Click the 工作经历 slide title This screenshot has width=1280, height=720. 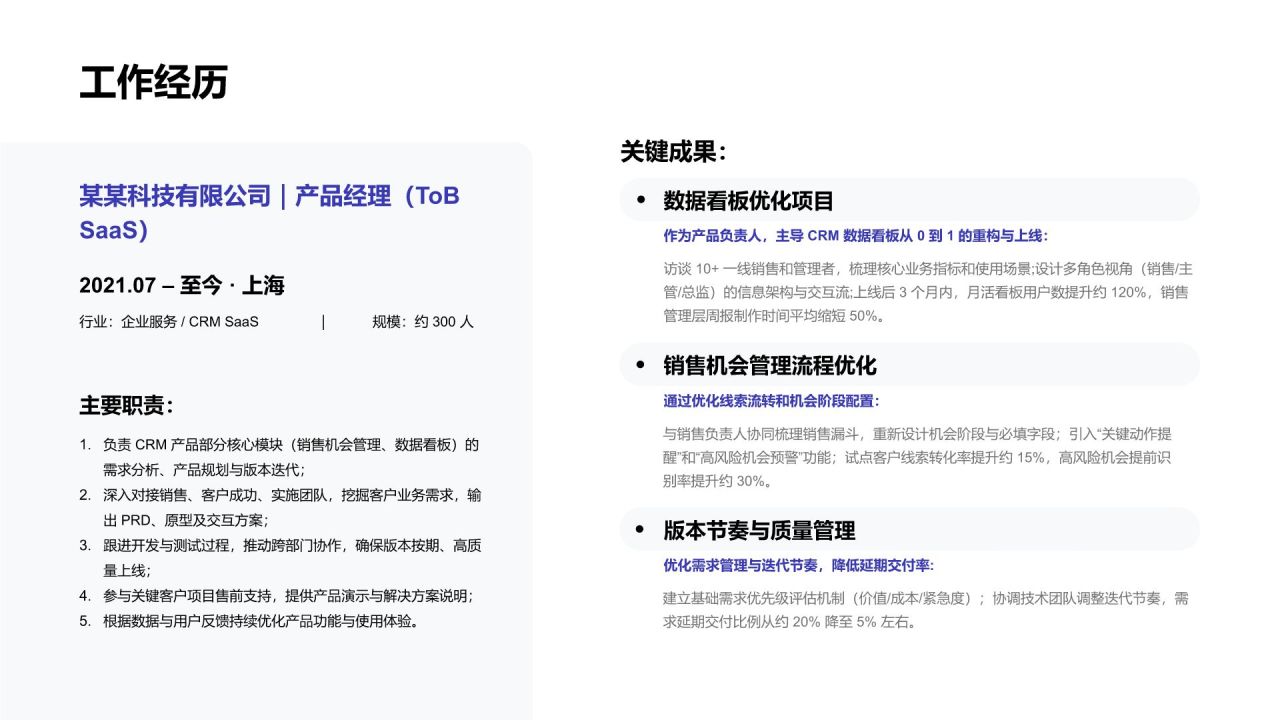[x=153, y=83]
